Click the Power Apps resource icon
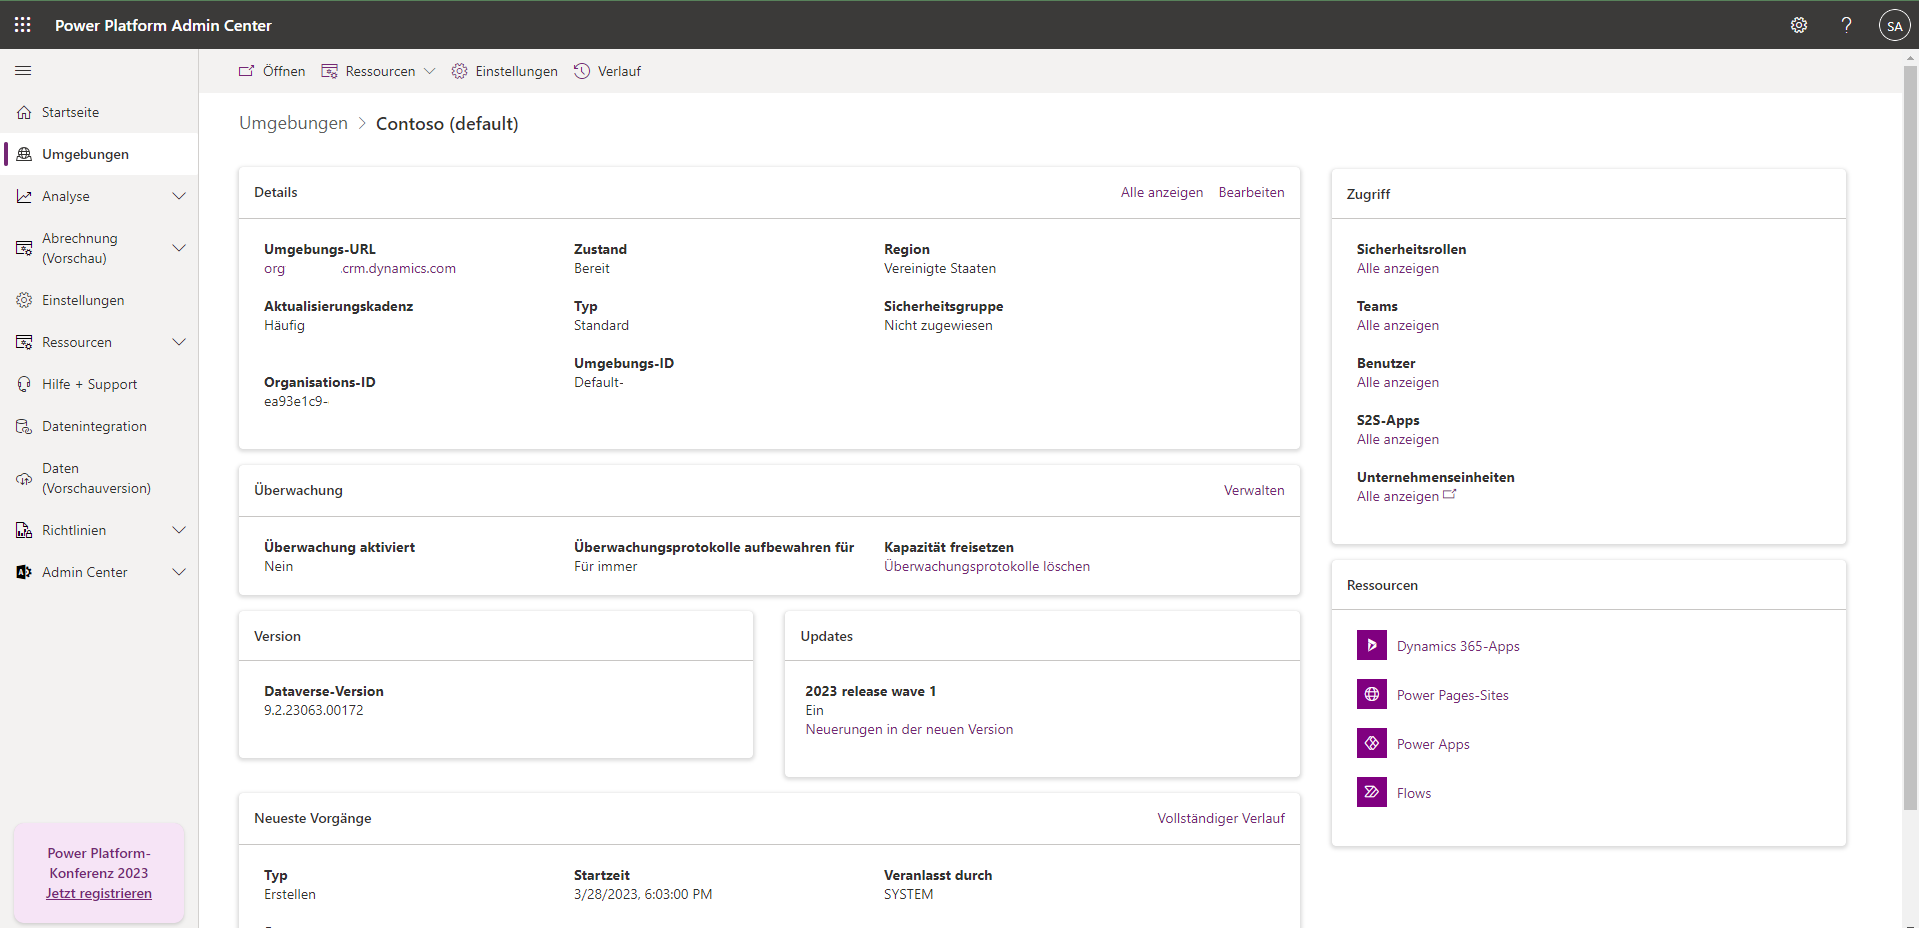 pos(1371,744)
